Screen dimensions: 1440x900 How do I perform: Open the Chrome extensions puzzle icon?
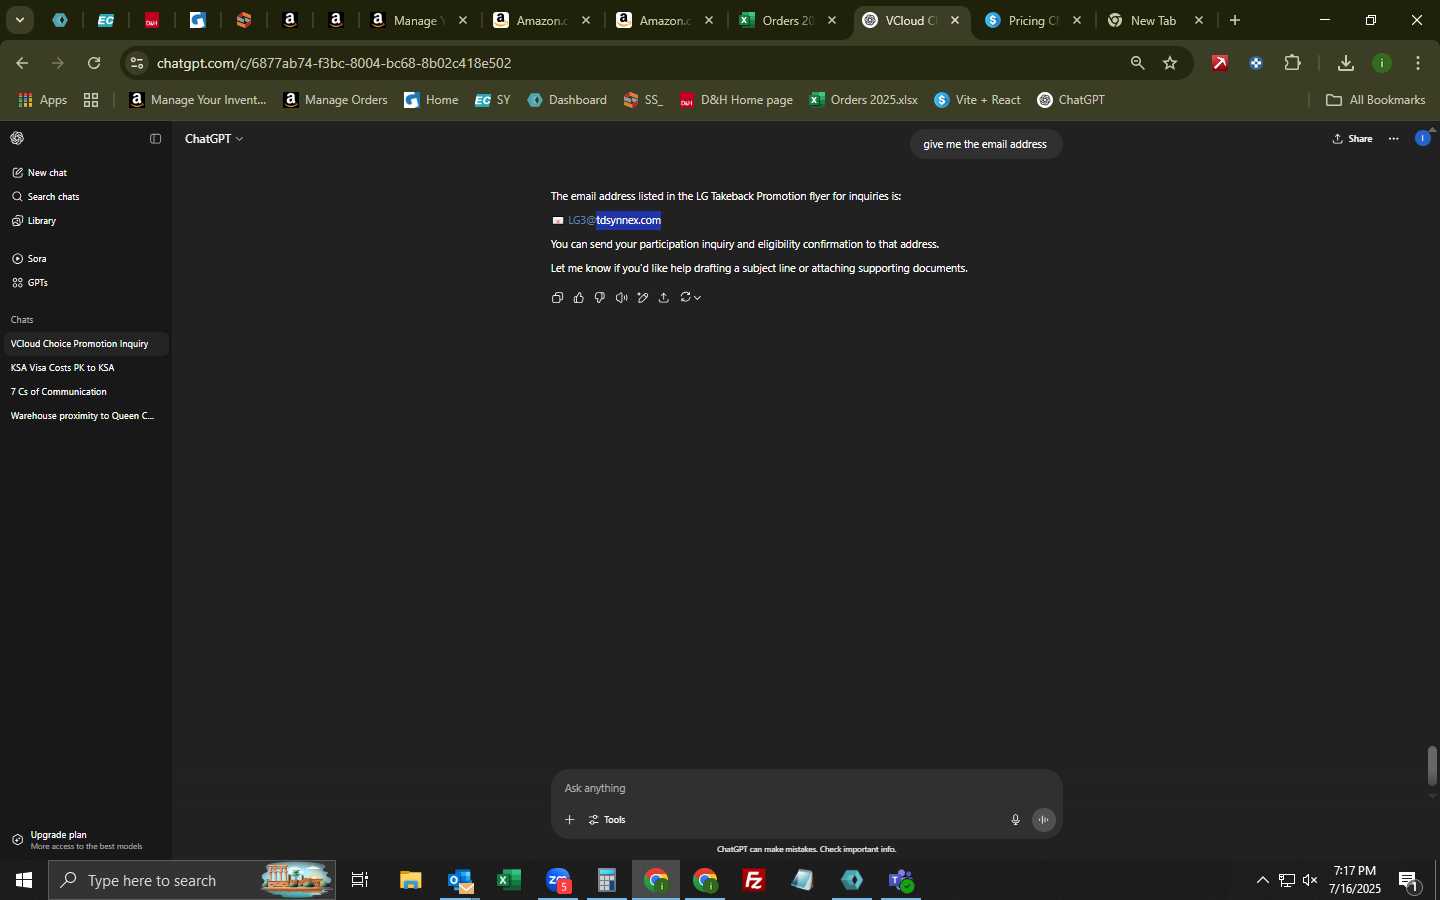1293,63
